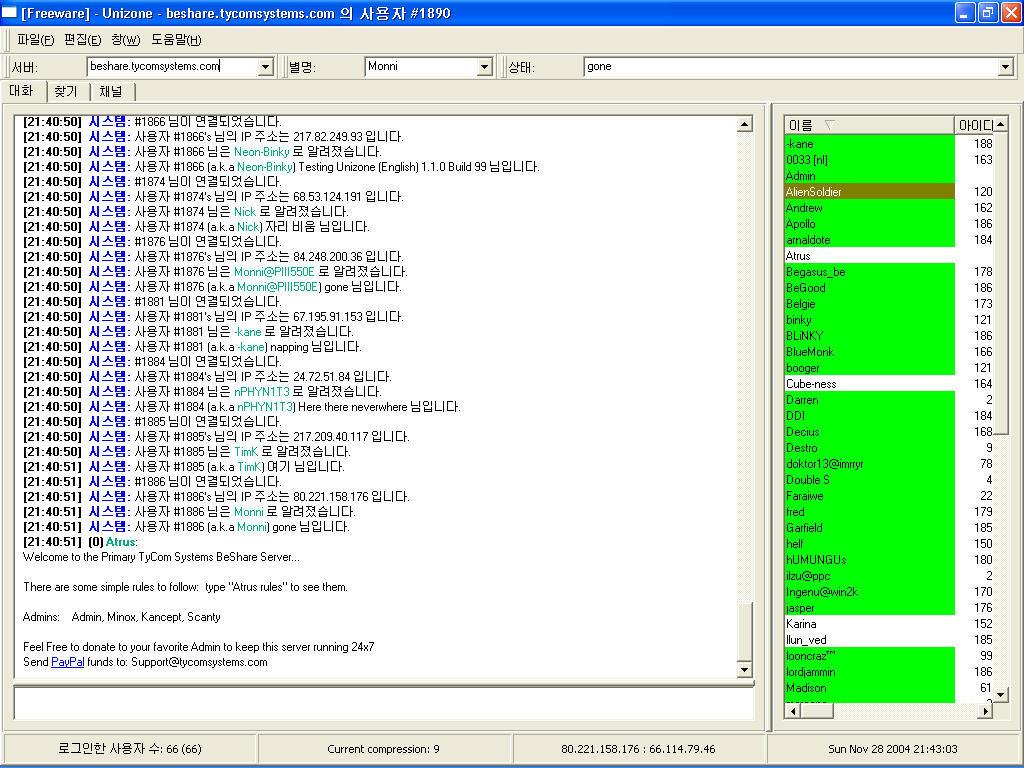Select user Admin in the list
1024x768 pixels.
pyautogui.click(x=869, y=176)
